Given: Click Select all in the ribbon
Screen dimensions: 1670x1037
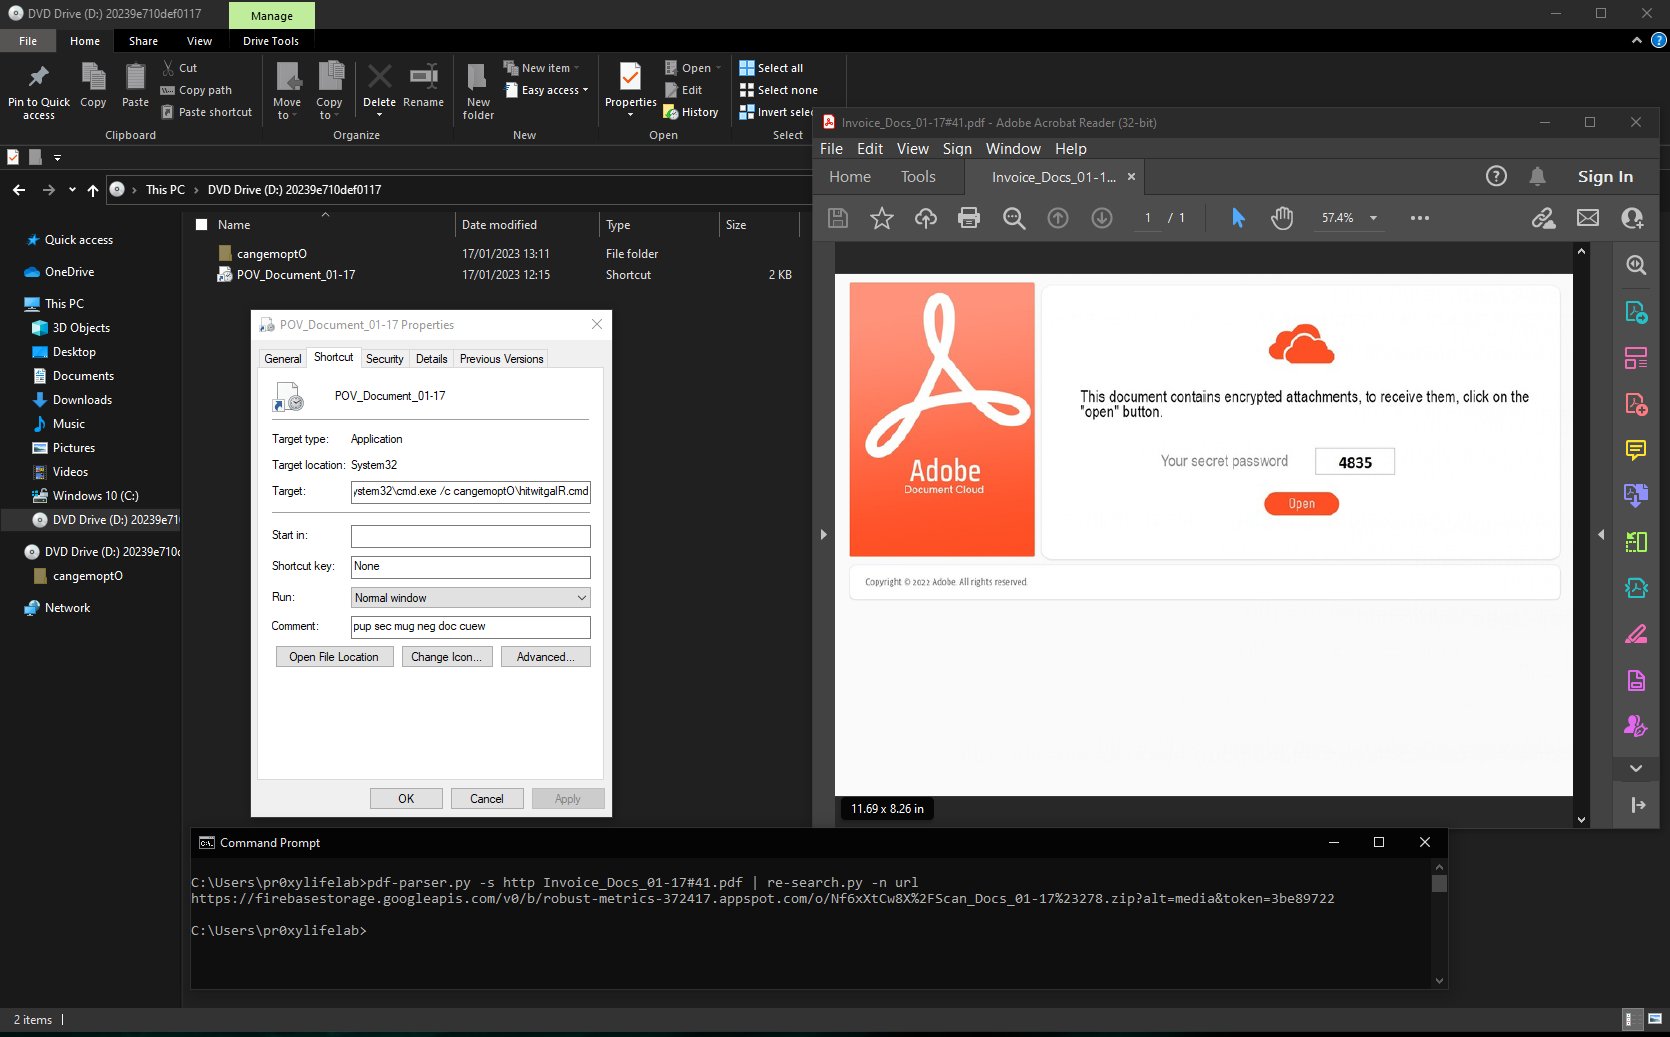Looking at the screenshot, I should (x=771, y=68).
